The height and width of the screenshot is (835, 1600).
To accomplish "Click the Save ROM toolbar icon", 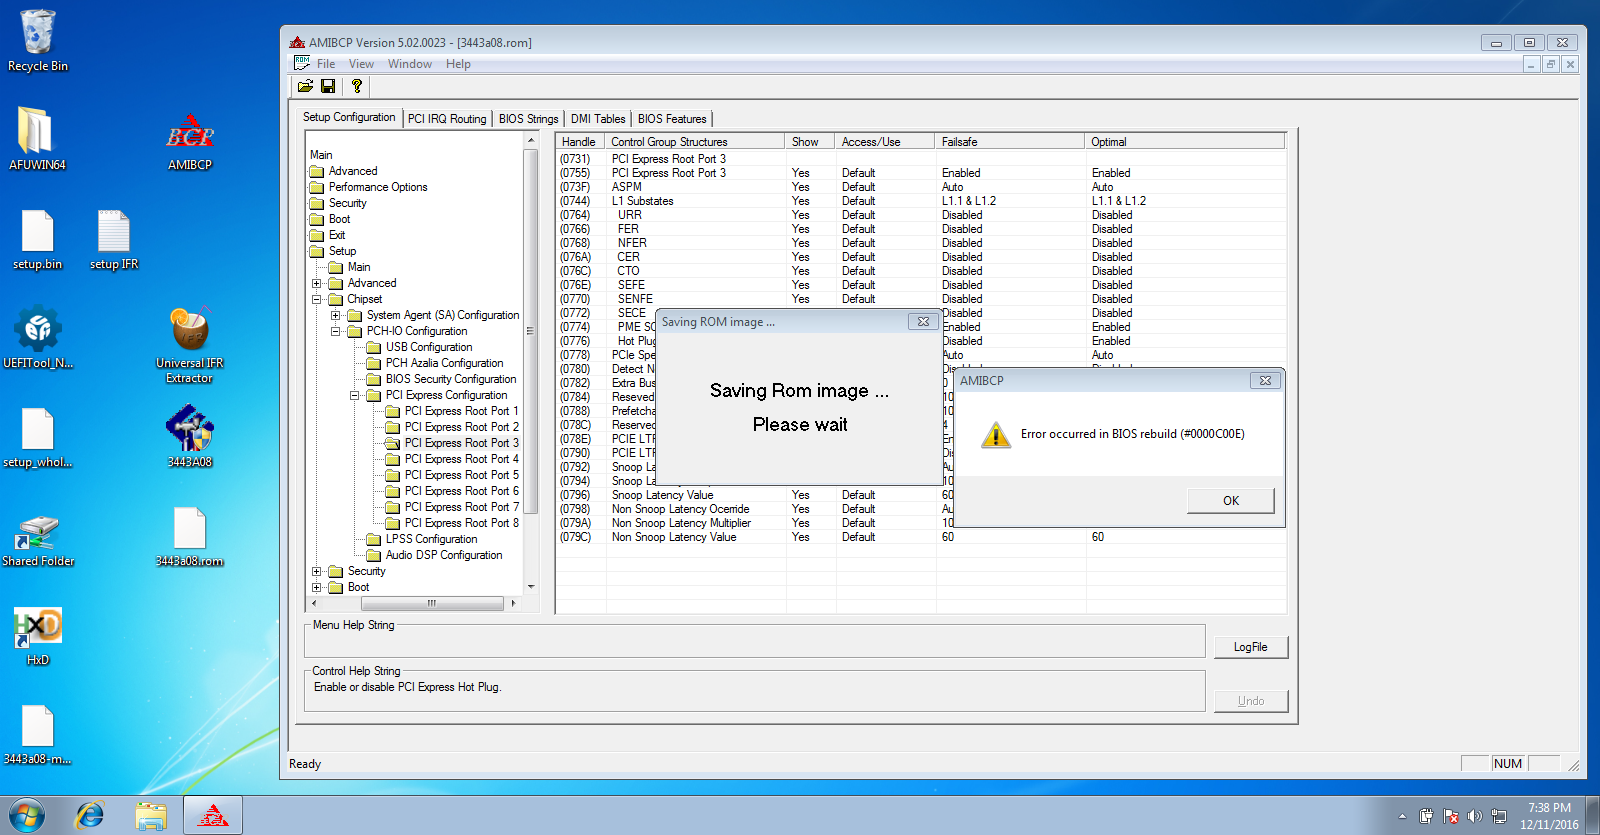I will 328,87.
